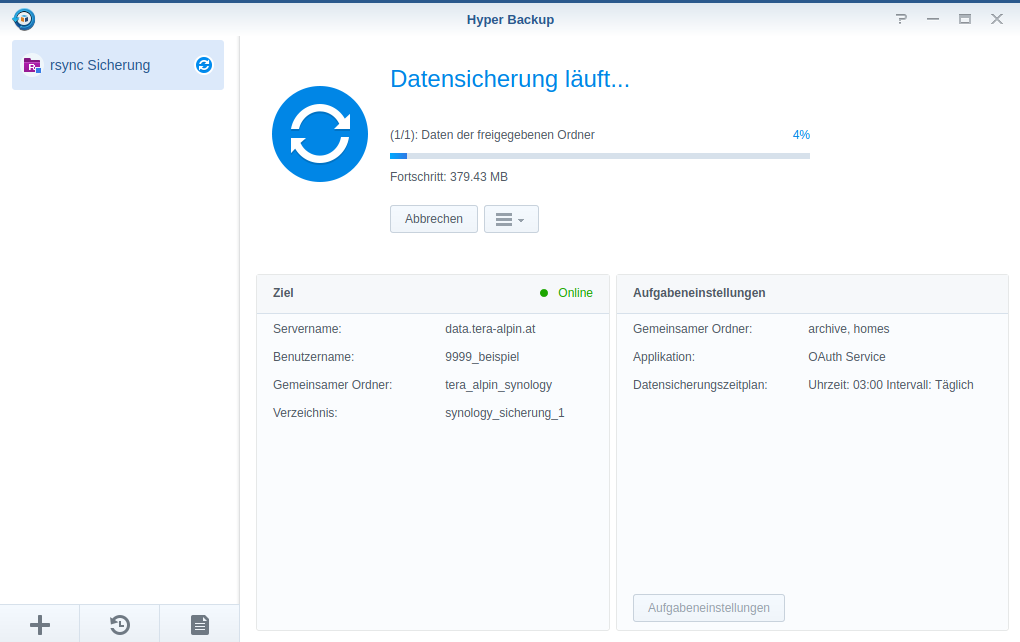Click the large blue sync circle icon

pos(320,134)
